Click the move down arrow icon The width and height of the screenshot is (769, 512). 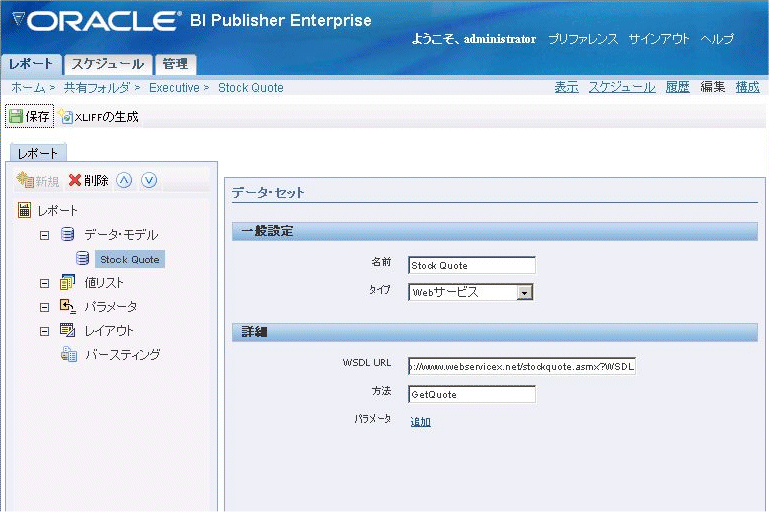[149, 180]
